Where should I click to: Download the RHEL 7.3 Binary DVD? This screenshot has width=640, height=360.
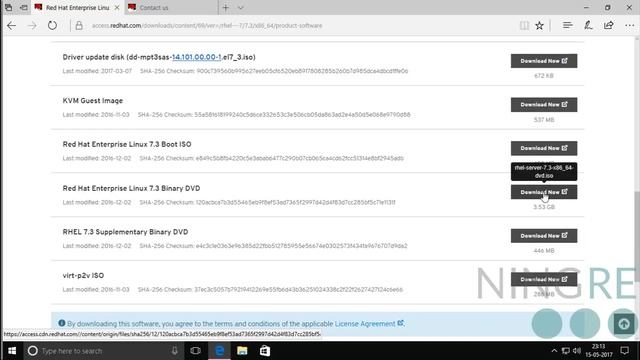[544, 192]
